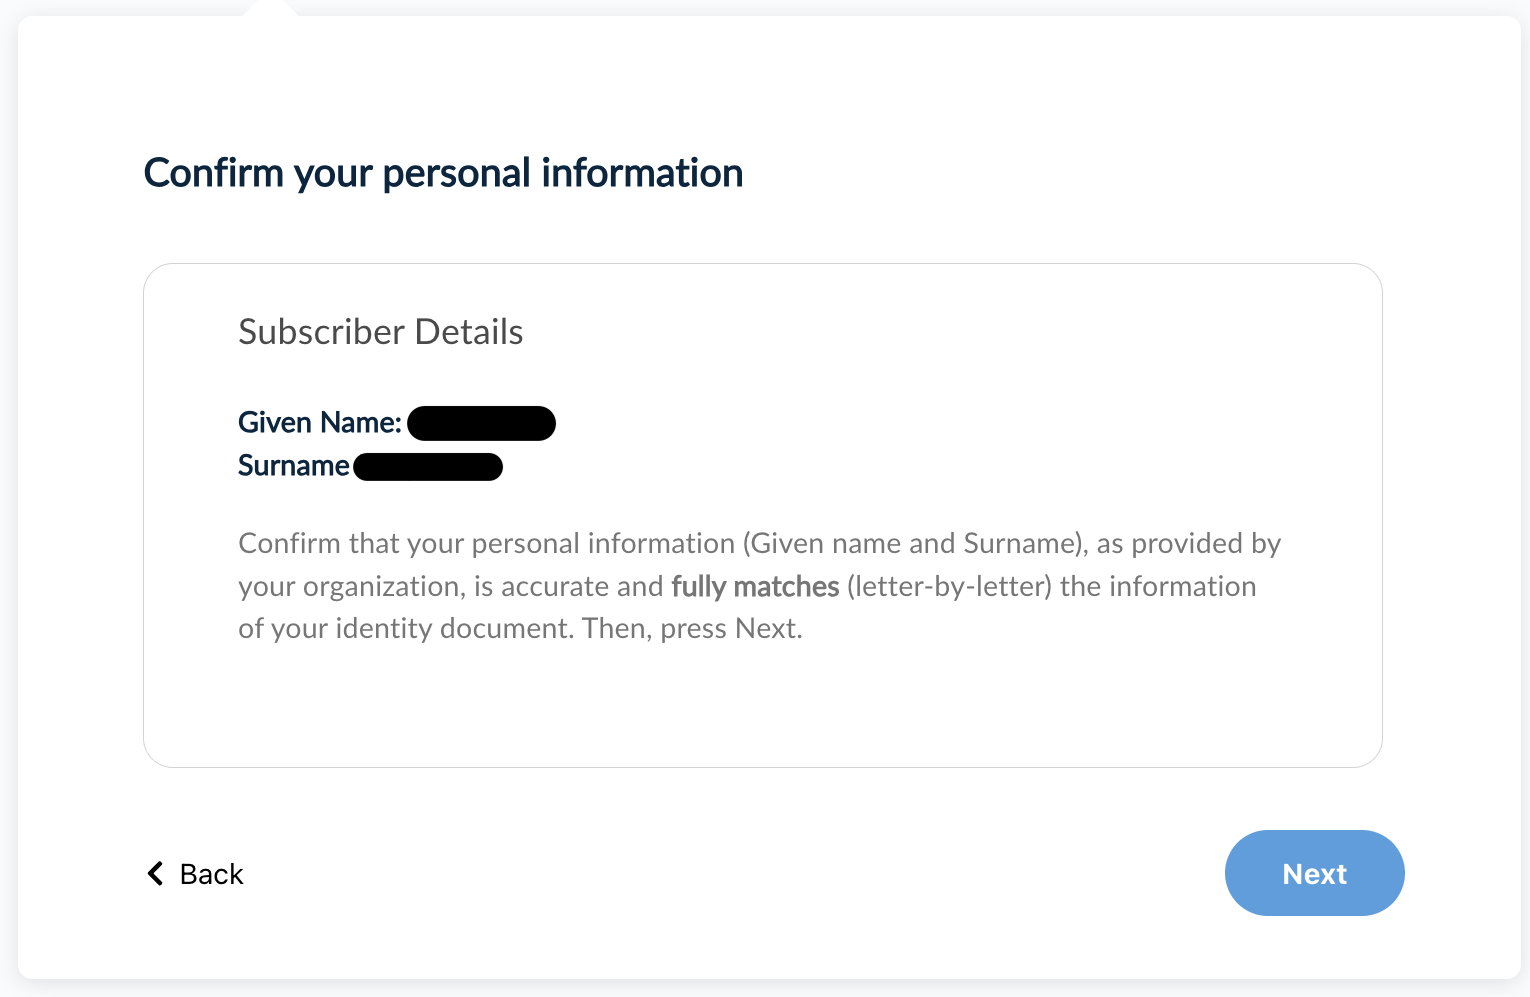The image size is (1530, 997).
Task: Click the 'Given Name:' label
Action: pyautogui.click(x=319, y=423)
